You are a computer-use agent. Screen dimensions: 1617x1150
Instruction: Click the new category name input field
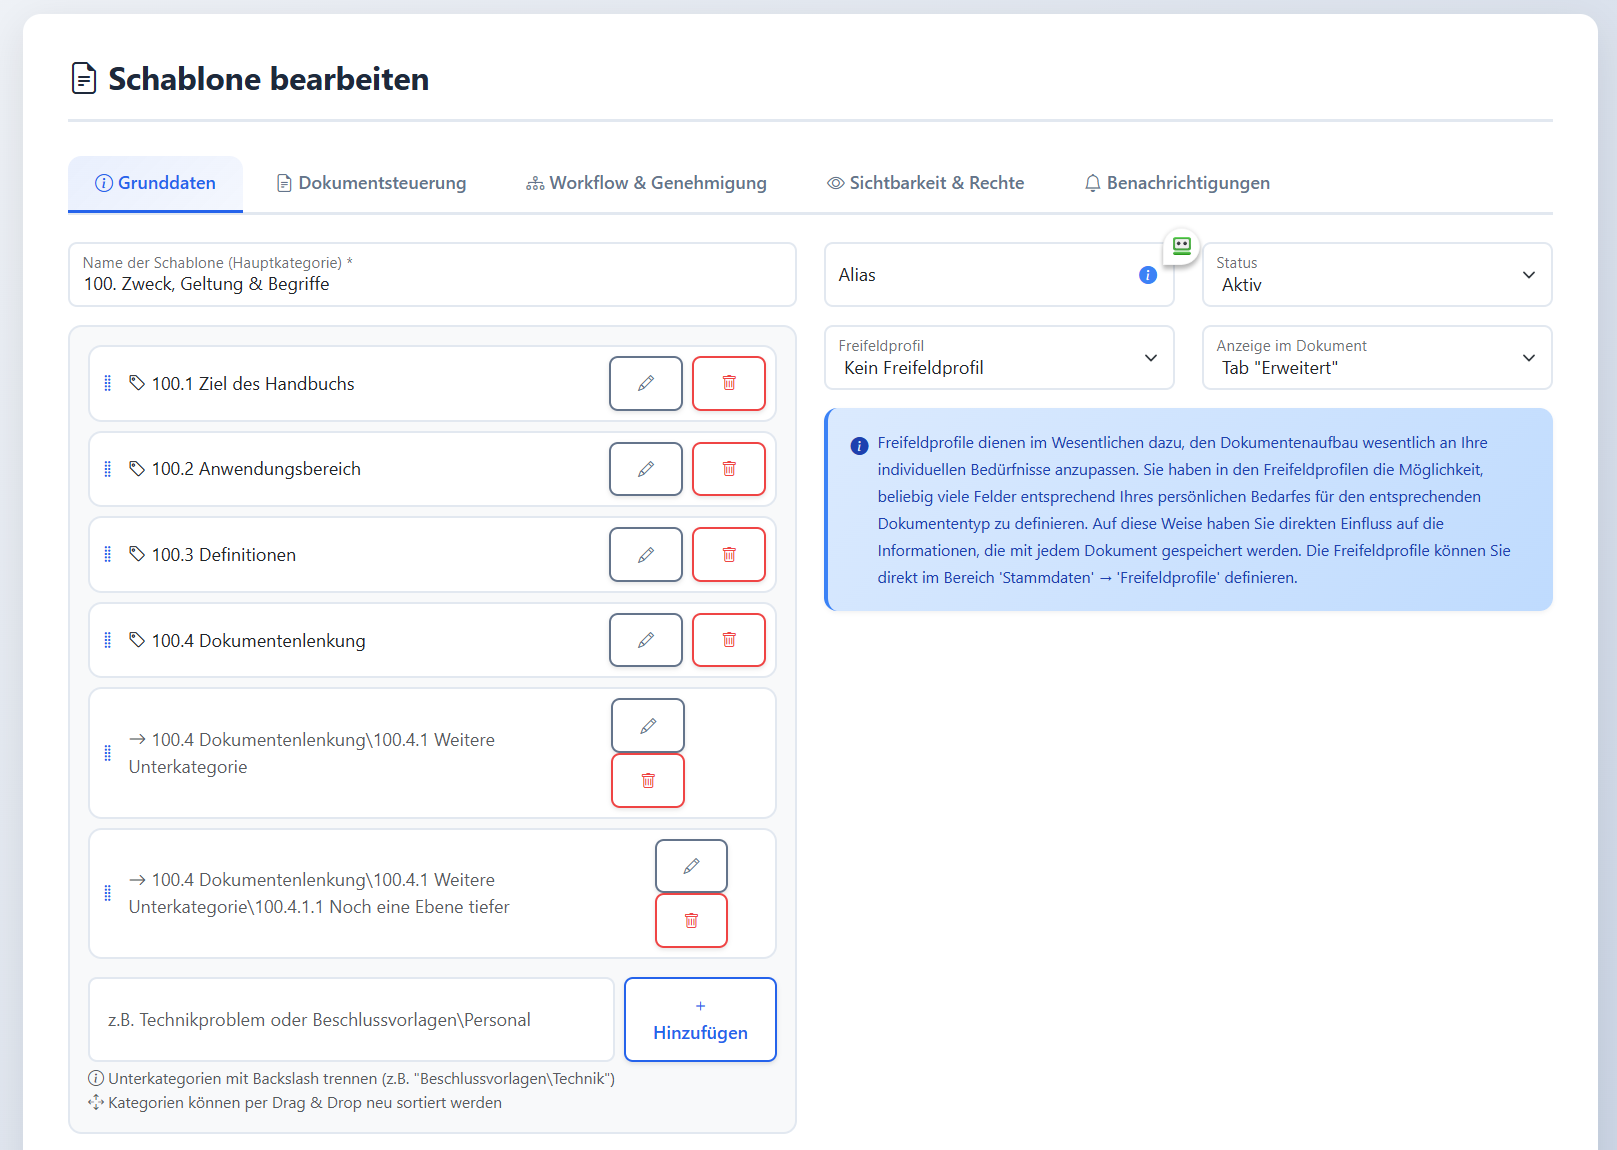click(351, 1019)
